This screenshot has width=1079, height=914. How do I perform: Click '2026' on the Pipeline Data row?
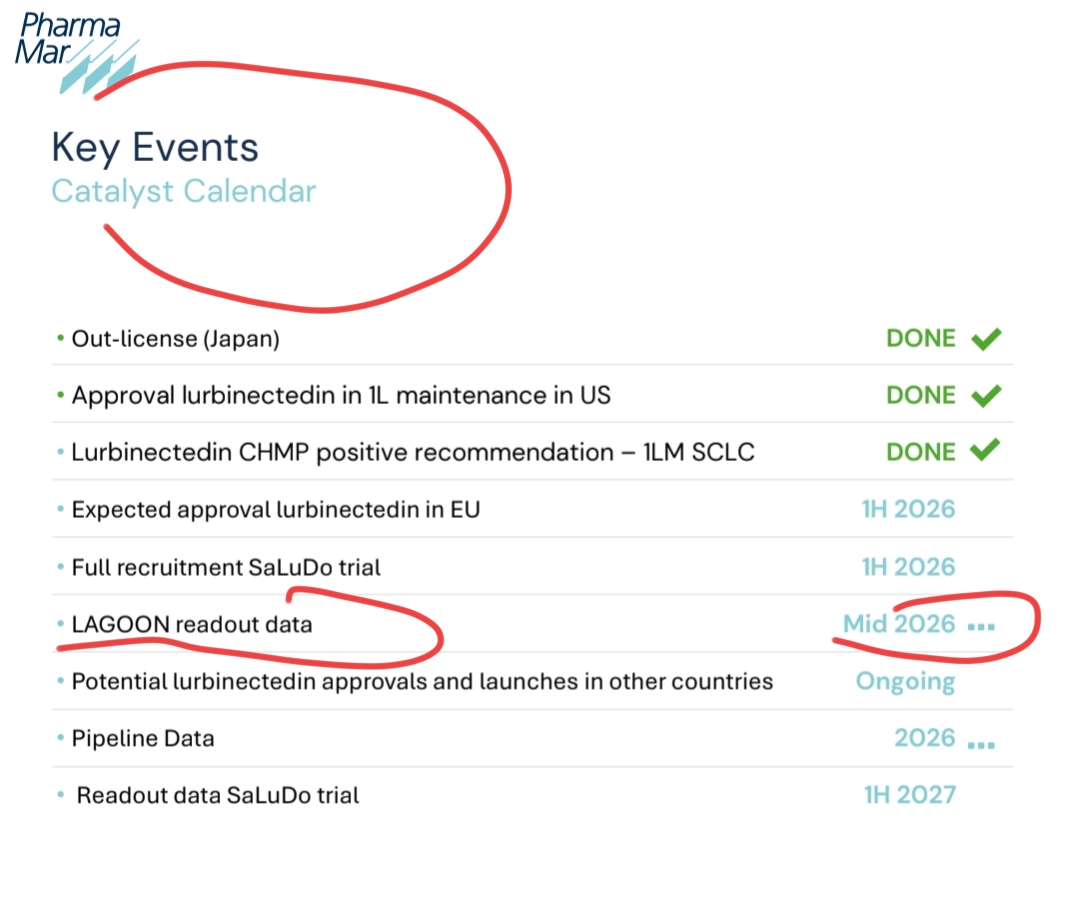[925, 738]
